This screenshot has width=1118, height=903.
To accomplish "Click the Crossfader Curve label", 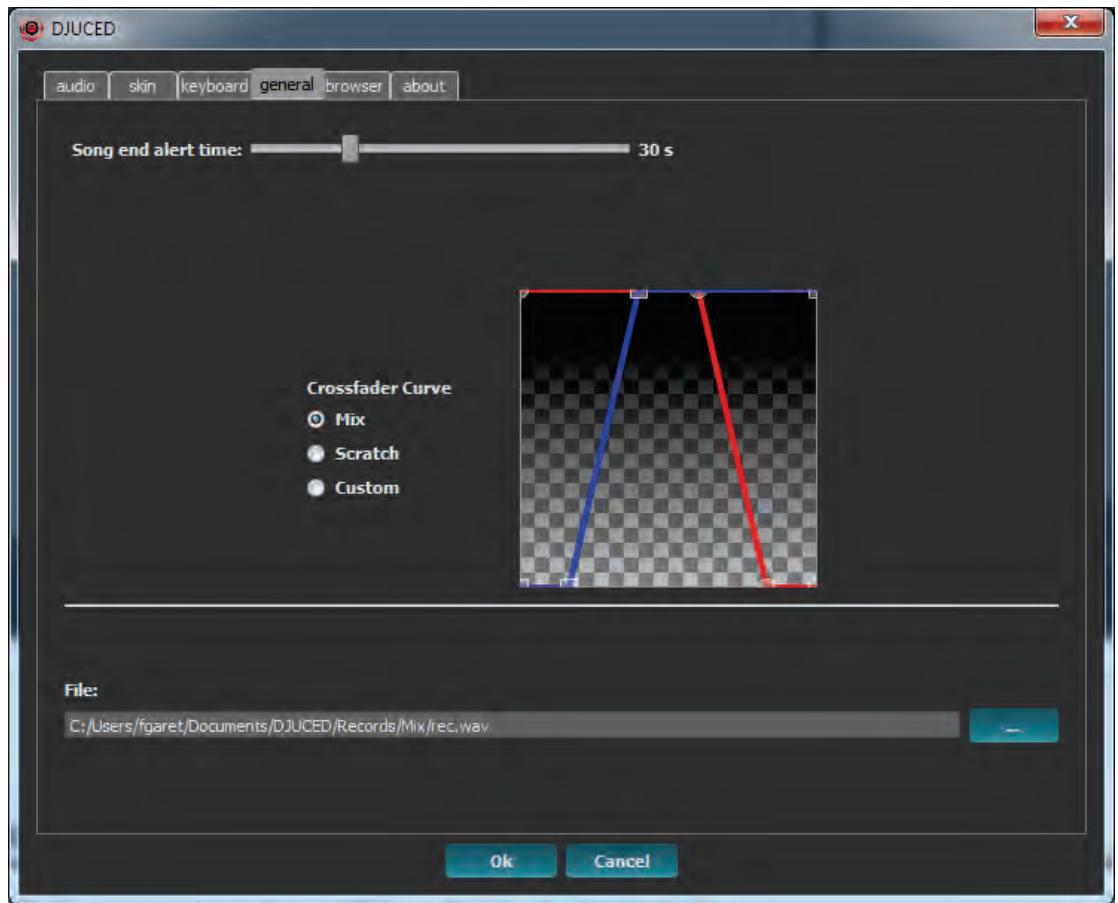I will [379, 388].
